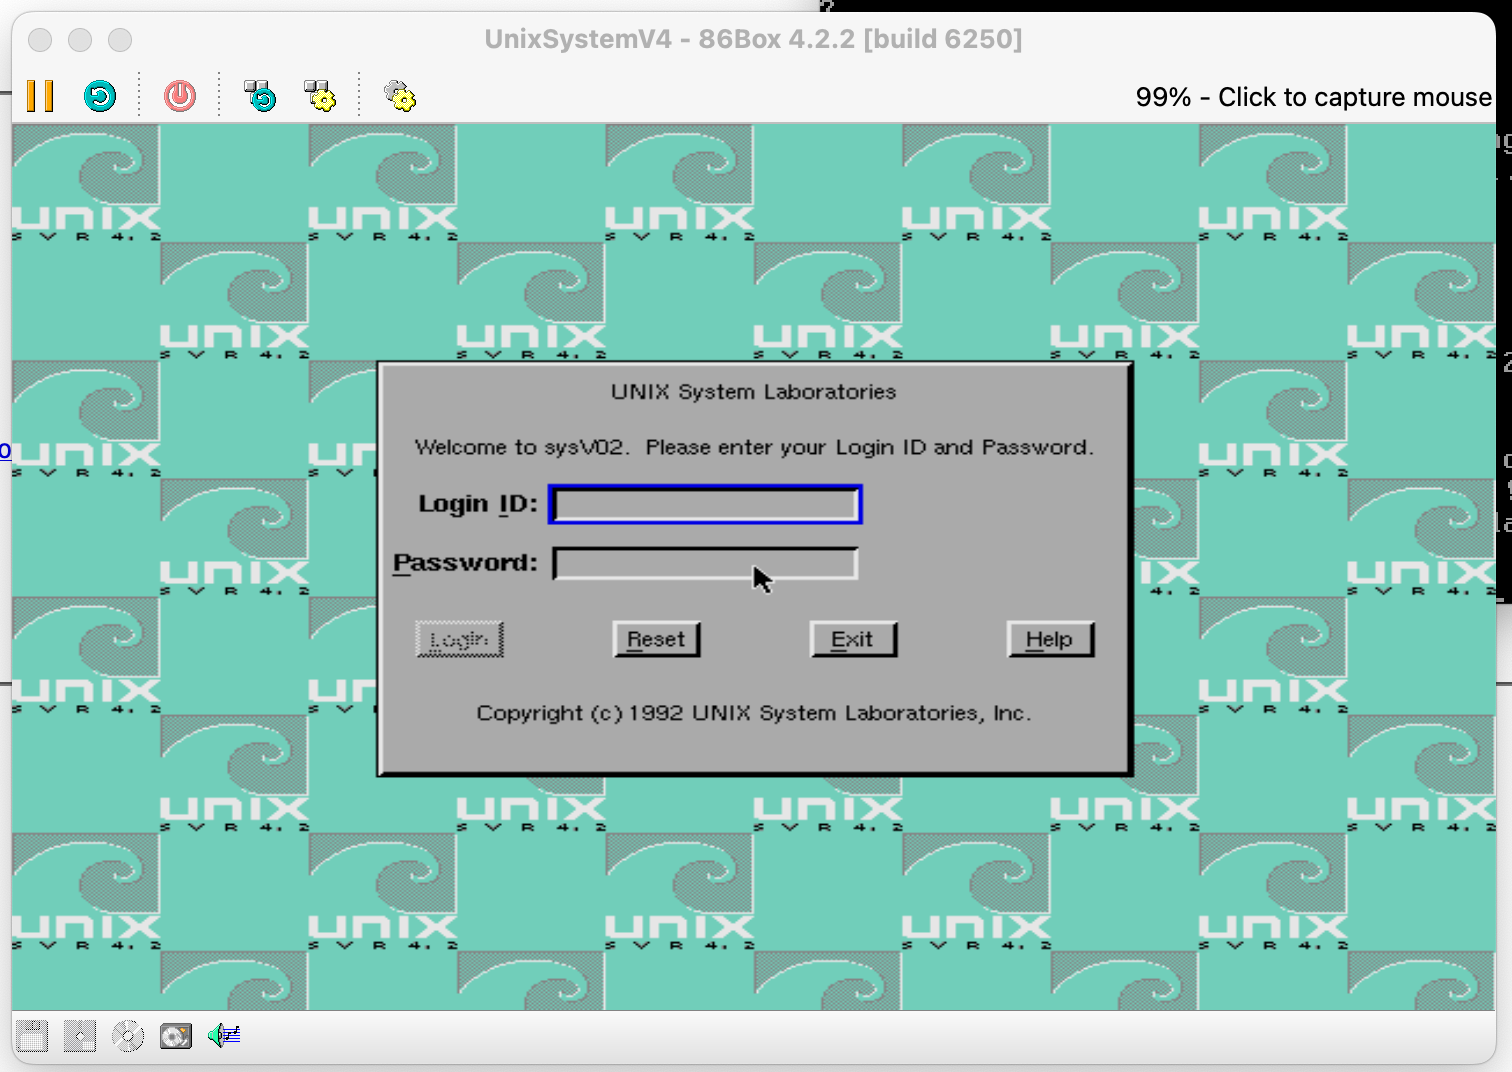Click the Reset button in login dialog
The width and height of the screenshot is (1512, 1072).
pyautogui.click(x=656, y=640)
